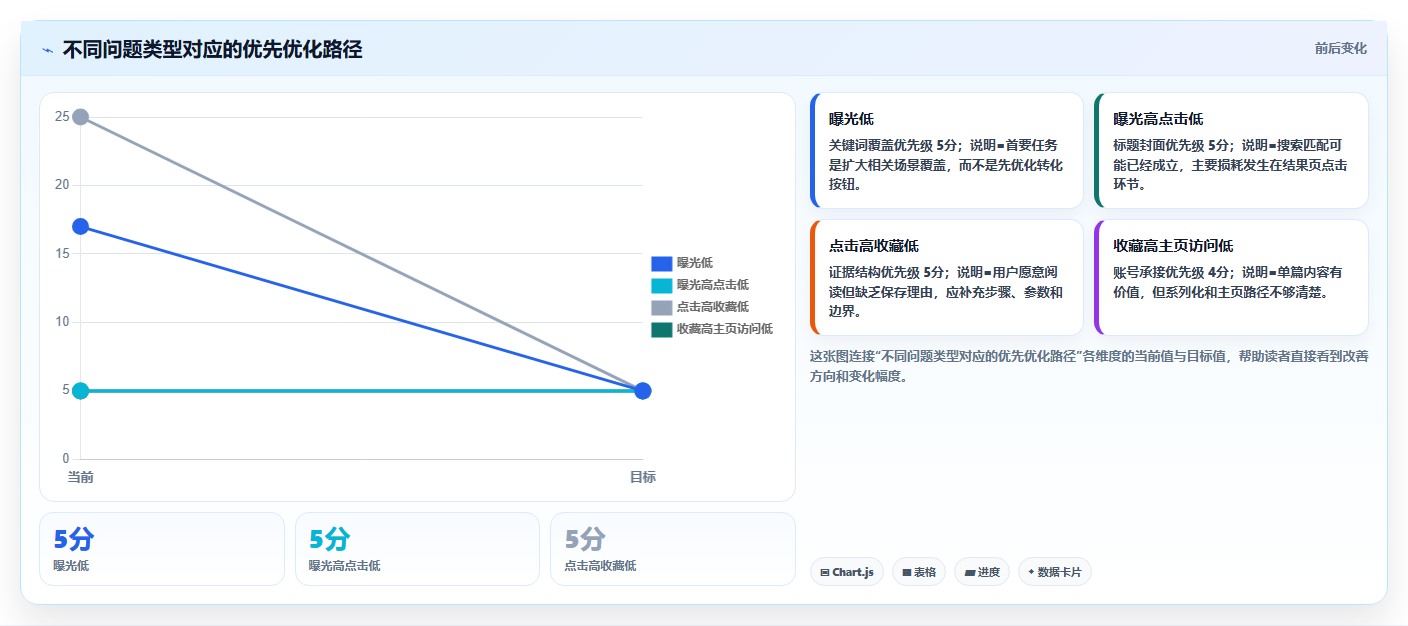Click the icon inside the Chart.js tag
Image resolution: width=1408 pixels, height=626 pixels.
click(824, 573)
